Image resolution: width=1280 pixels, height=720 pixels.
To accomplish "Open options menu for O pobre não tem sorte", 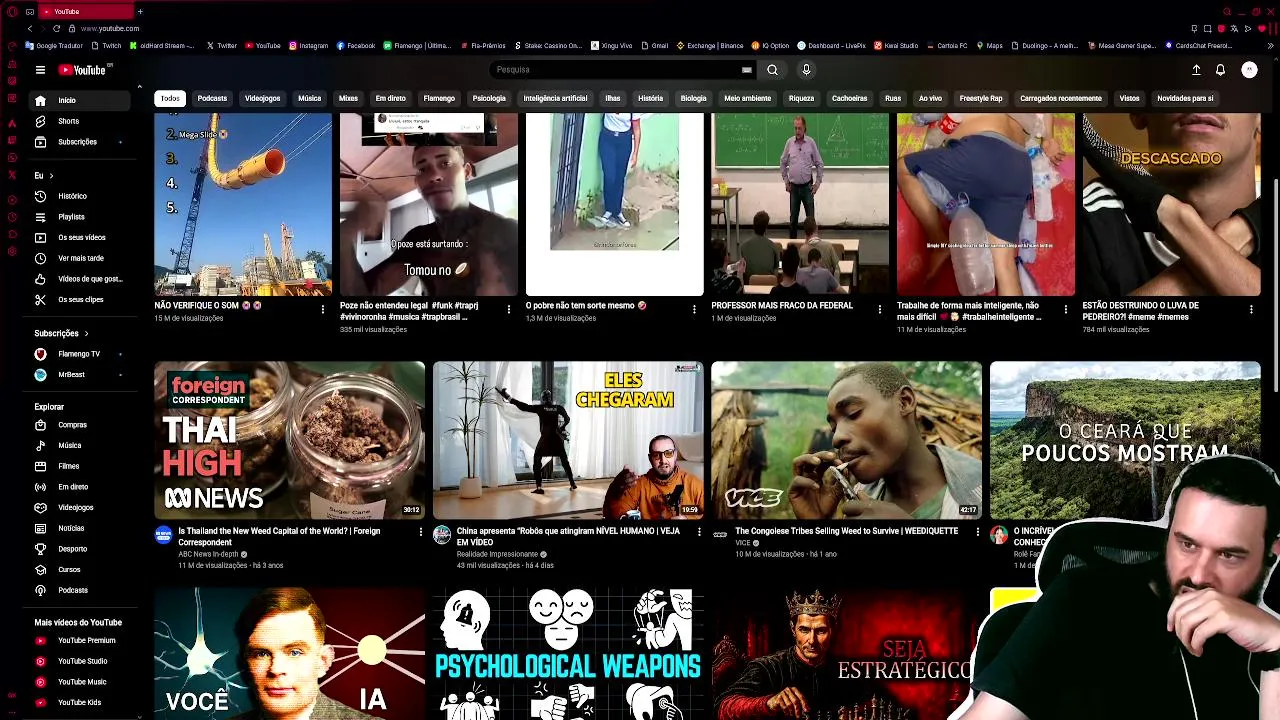I will click(694, 310).
